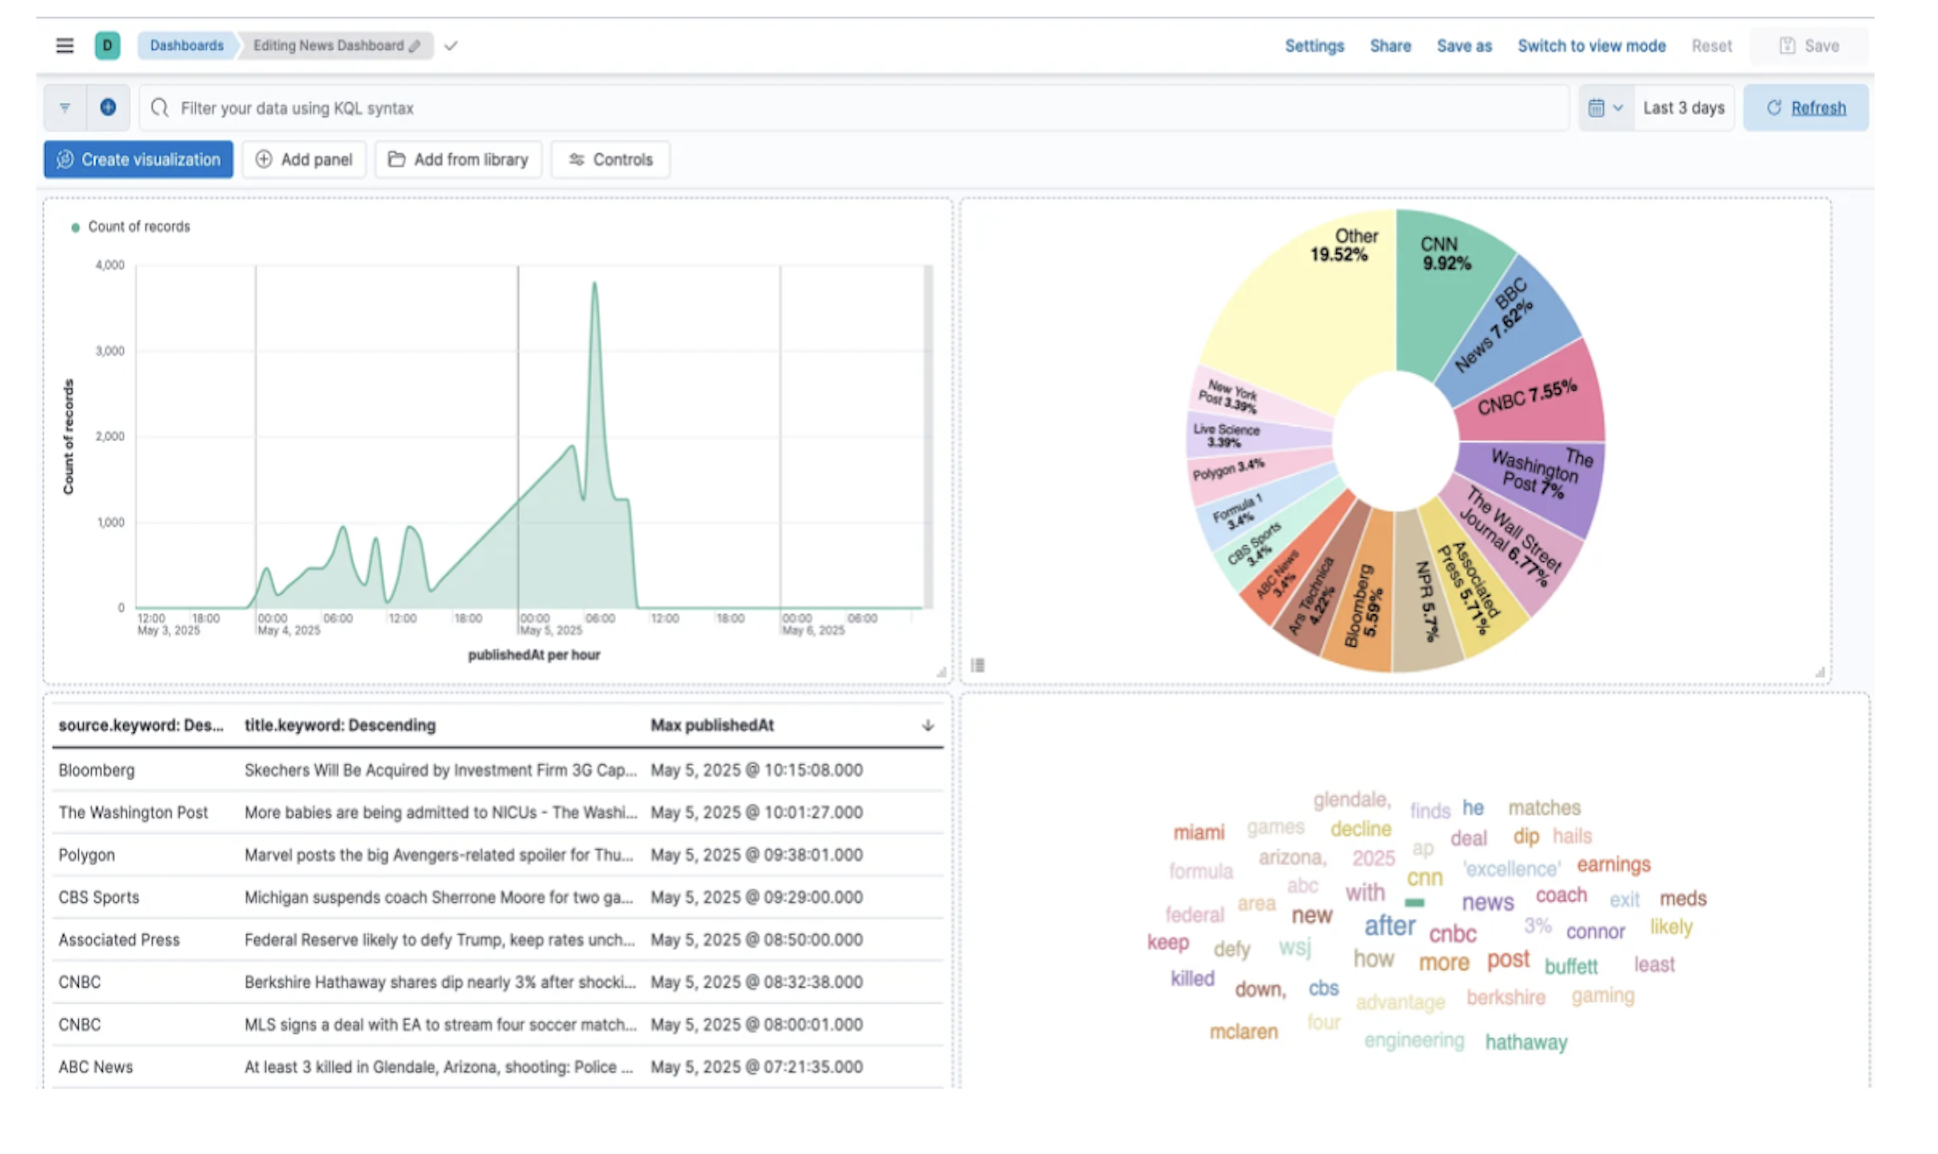Select BBC News pie slice
The height and width of the screenshot is (1154, 1938).
[1510, 325]
